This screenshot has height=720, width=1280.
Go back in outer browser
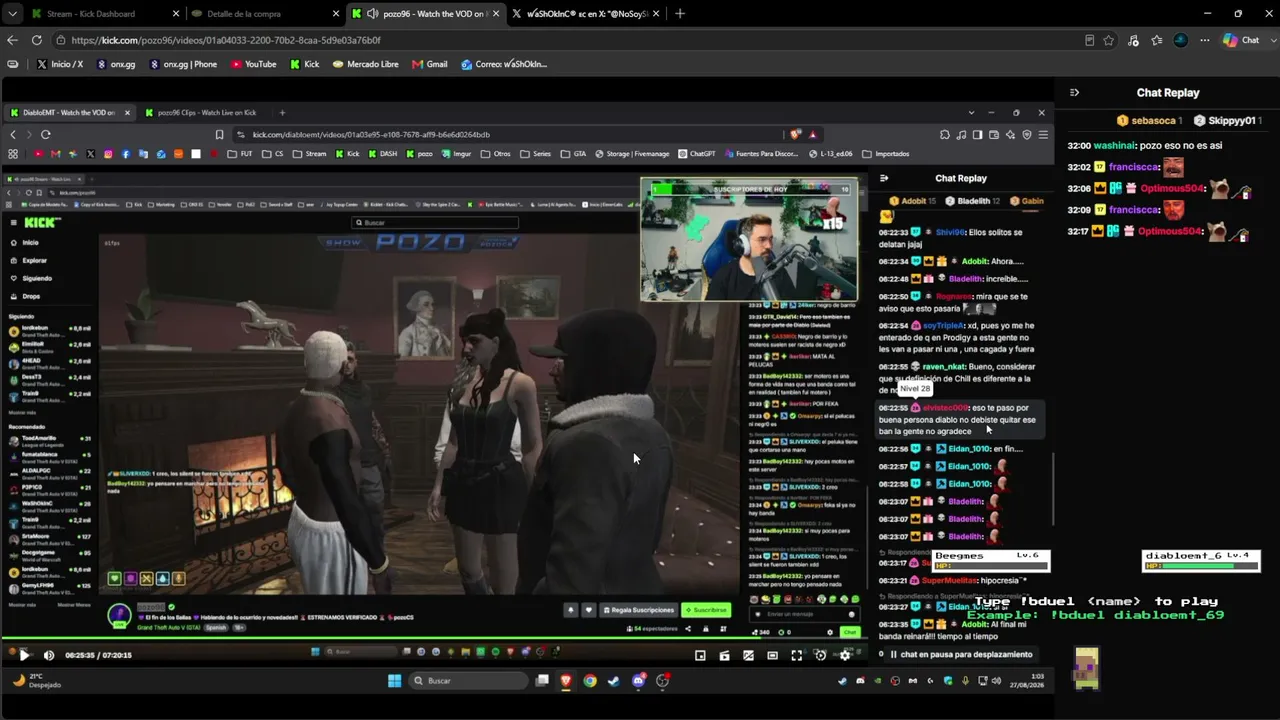point(12,40)
